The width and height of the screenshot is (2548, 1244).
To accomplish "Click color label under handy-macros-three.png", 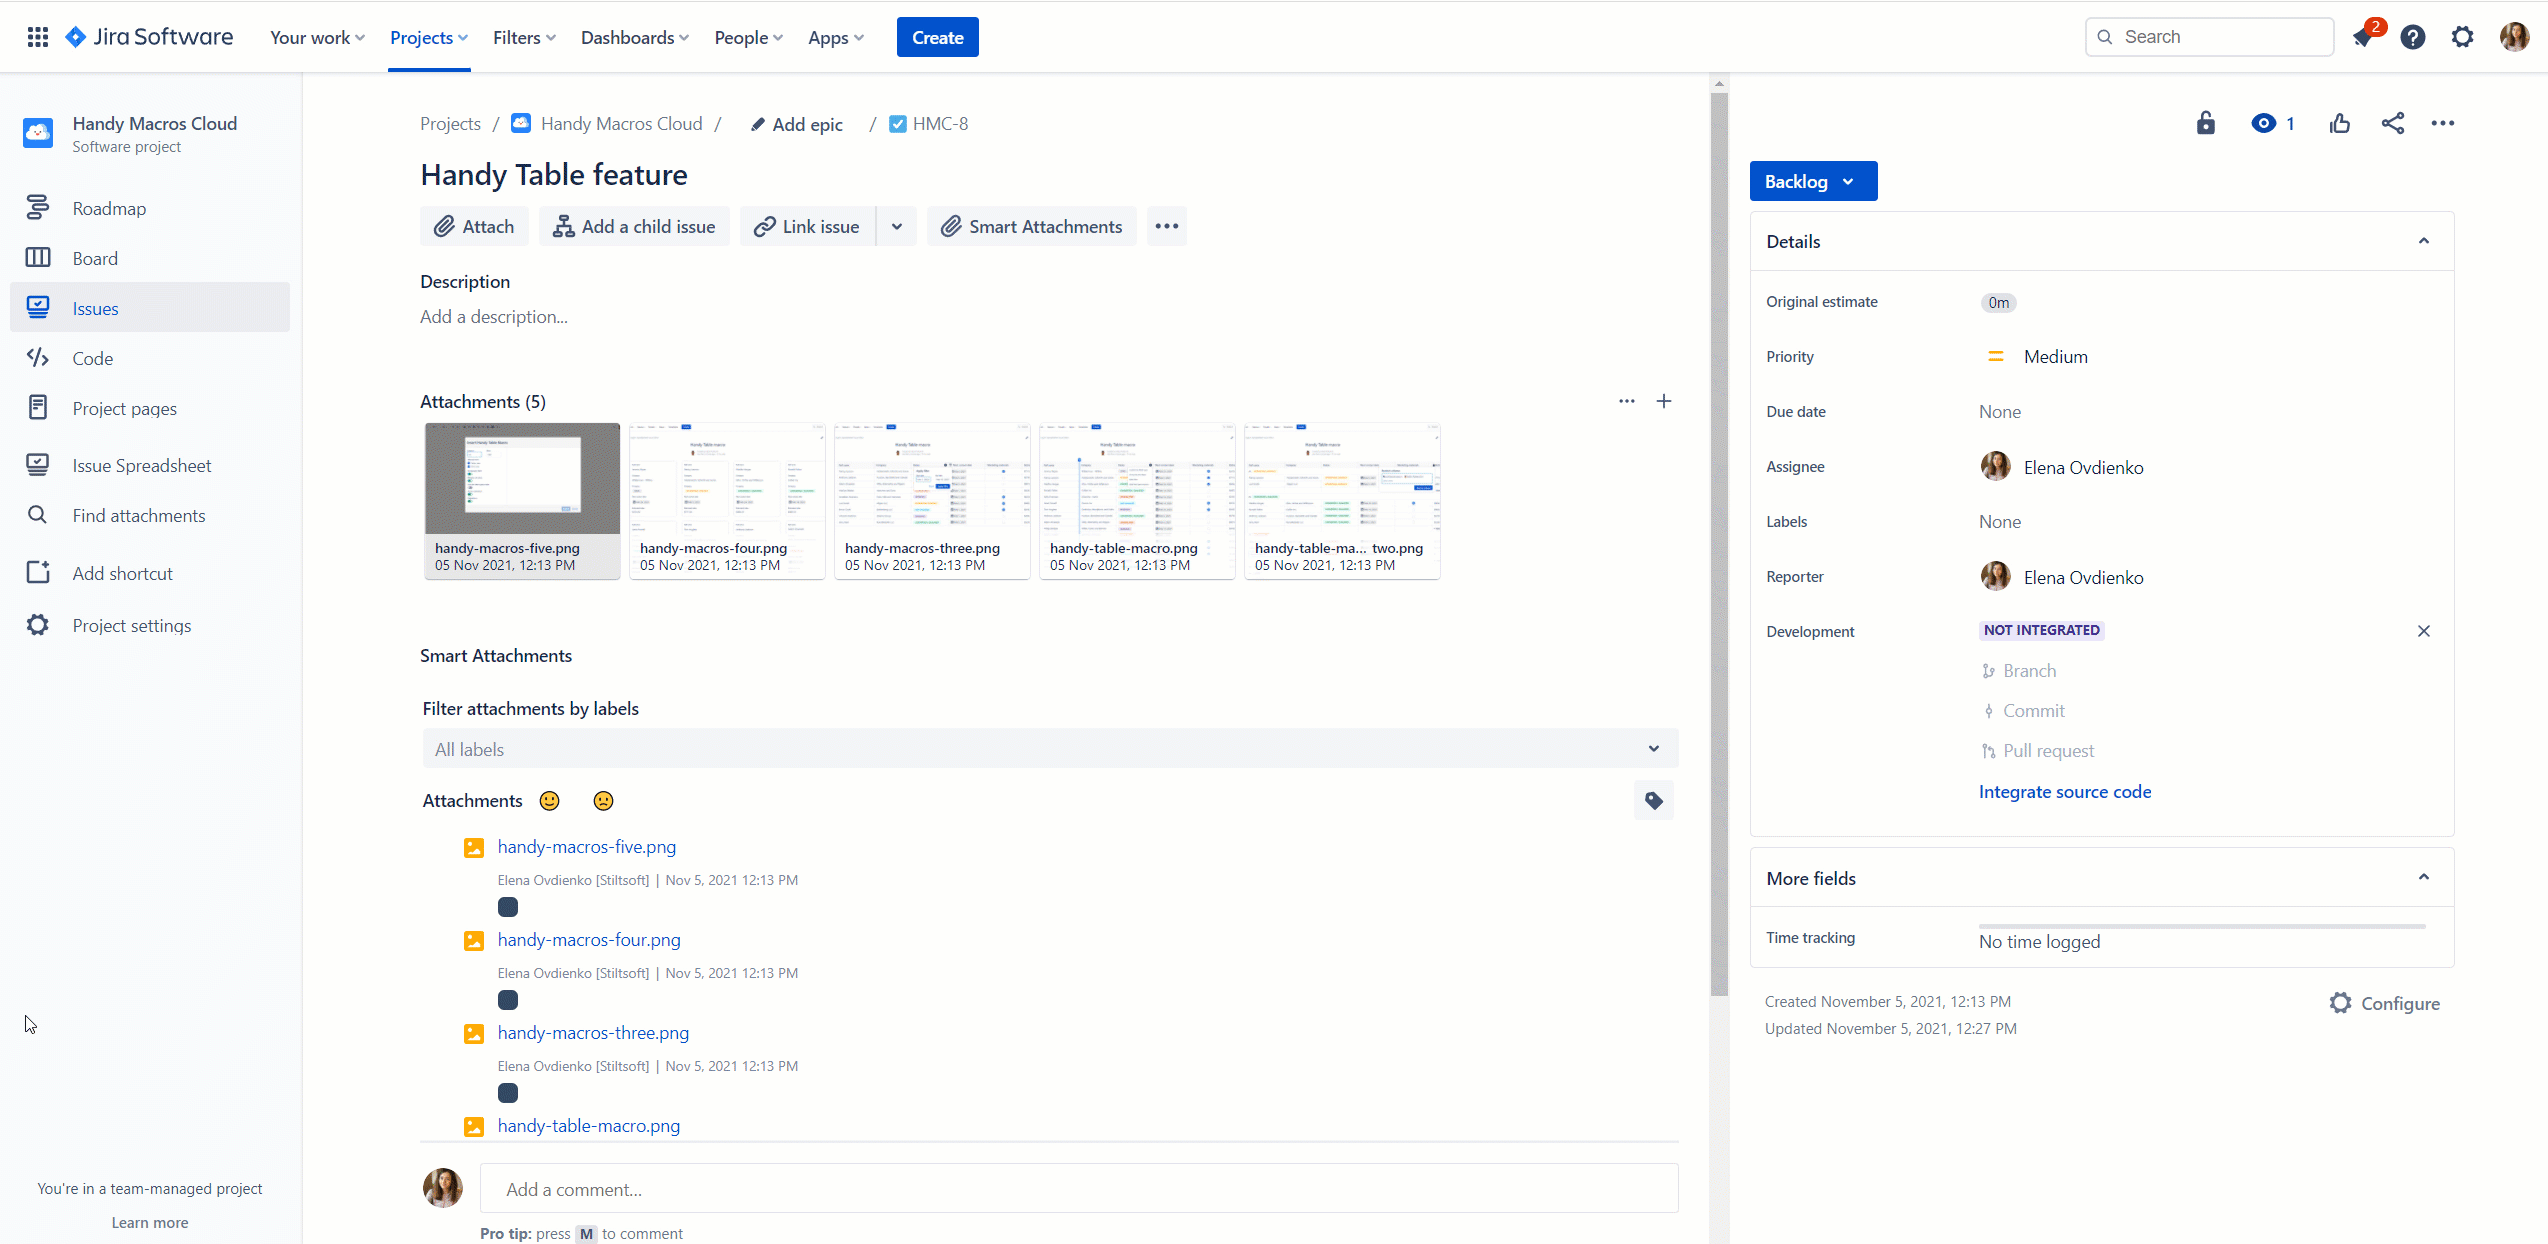I will [508, 1093].
